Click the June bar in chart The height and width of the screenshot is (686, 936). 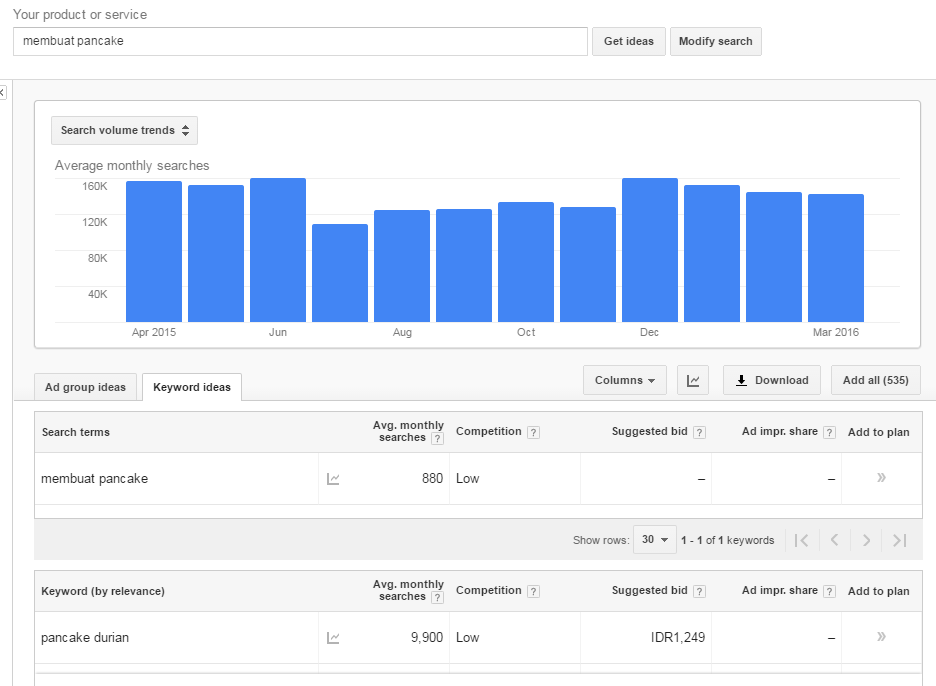pos(278,250)
